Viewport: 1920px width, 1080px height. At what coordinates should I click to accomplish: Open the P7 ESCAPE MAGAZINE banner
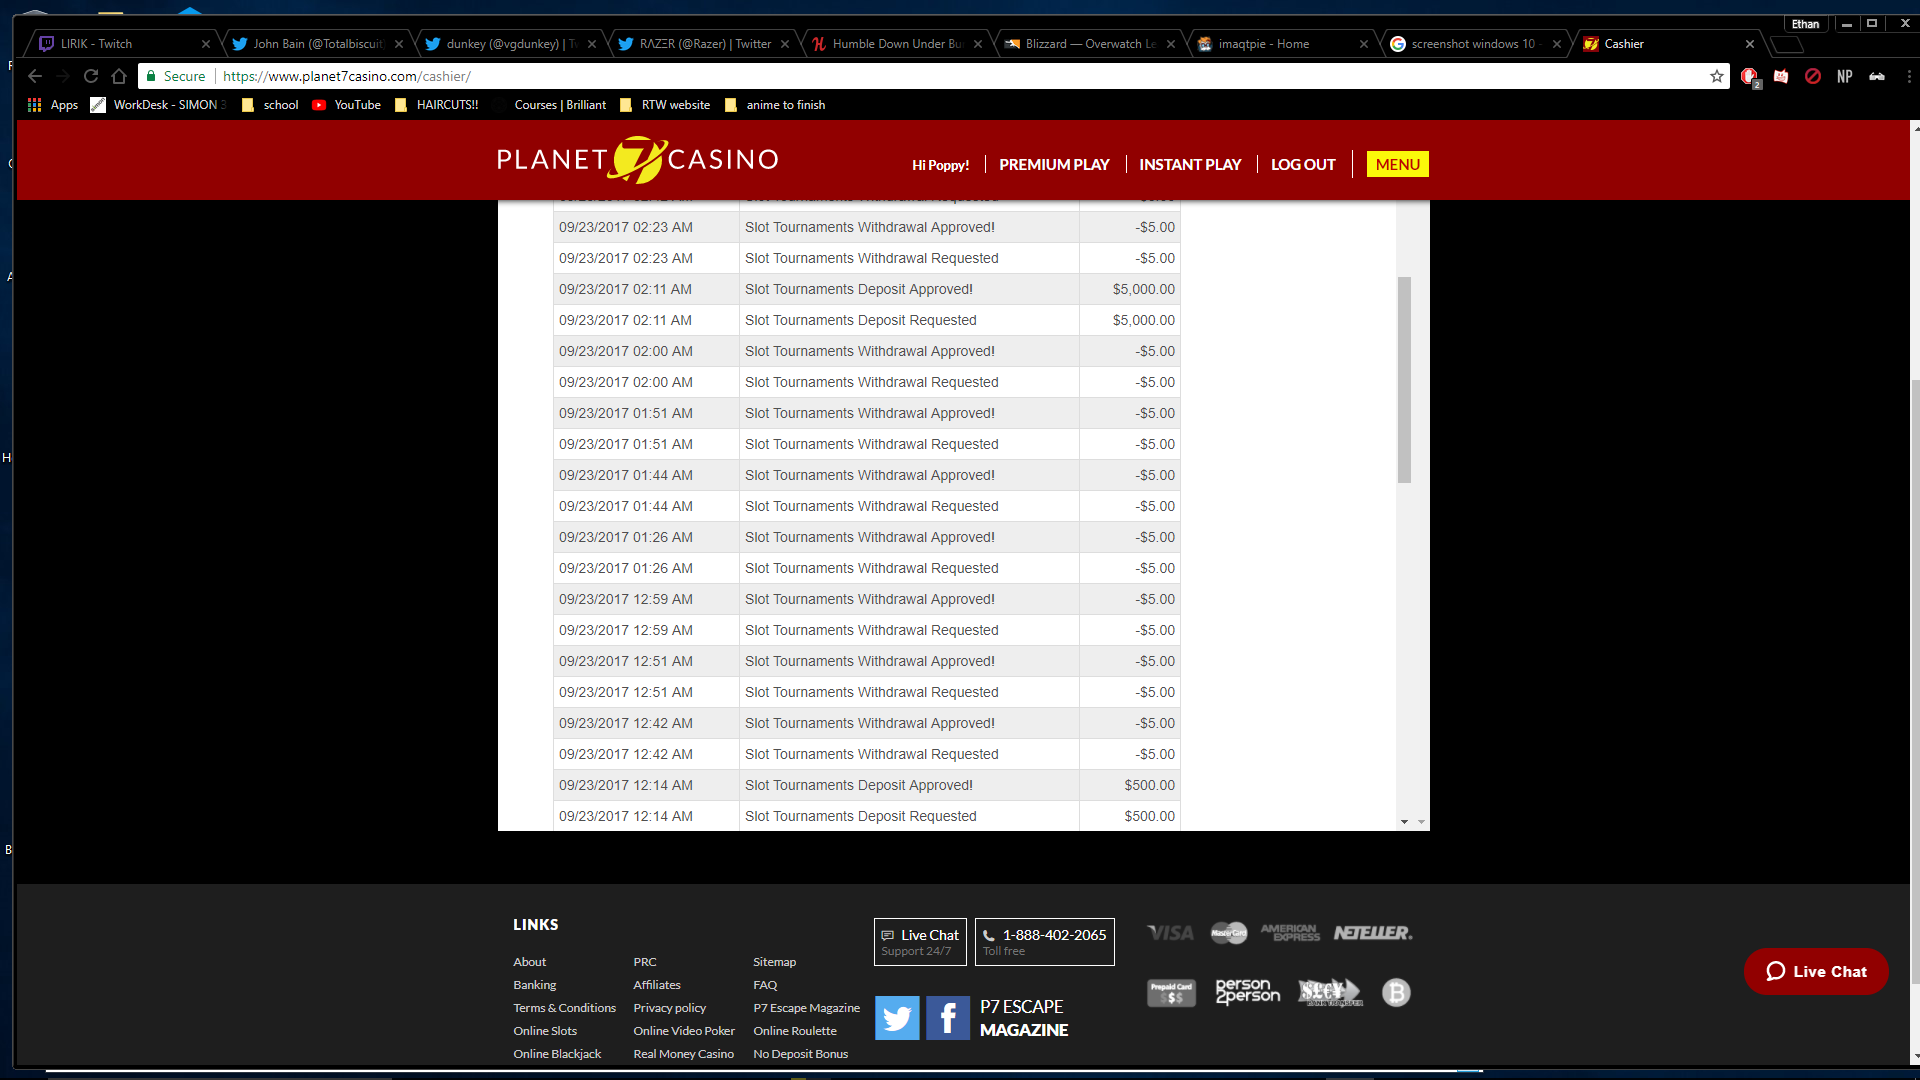point(1024,1018)
